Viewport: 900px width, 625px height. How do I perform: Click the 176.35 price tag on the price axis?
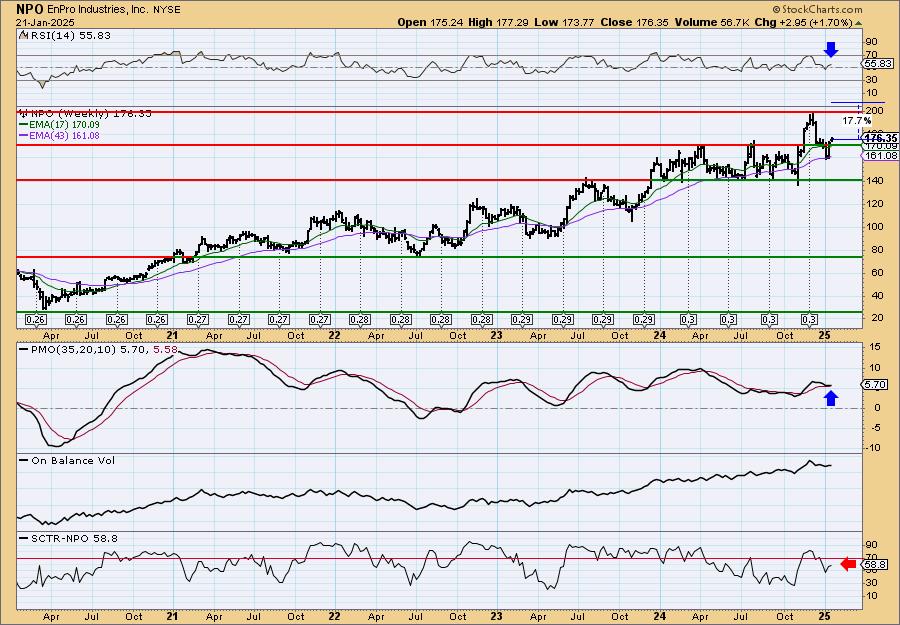(x=881, y=138)
